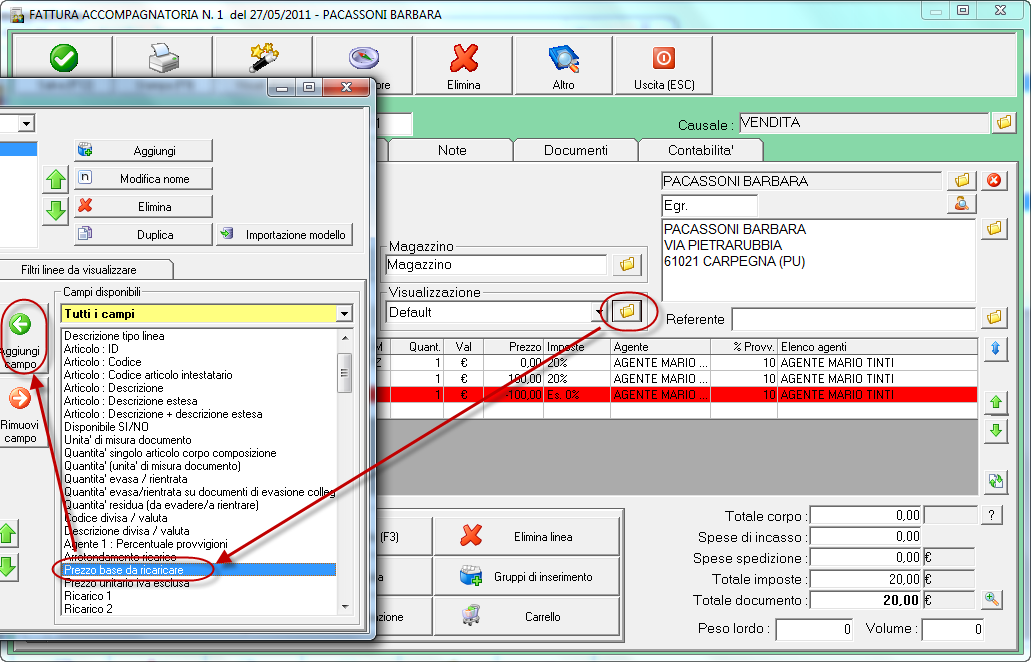1031x662 pixels.
Task: Open folder icon next to Magazzino field
Action: [627, 264]
